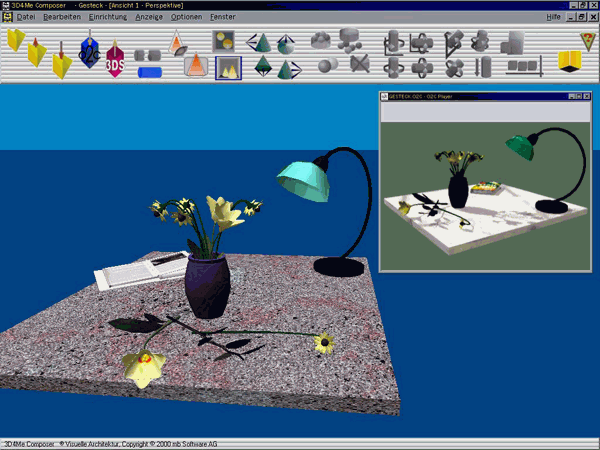Click the help question mark triangle icon

pos(587,41)
